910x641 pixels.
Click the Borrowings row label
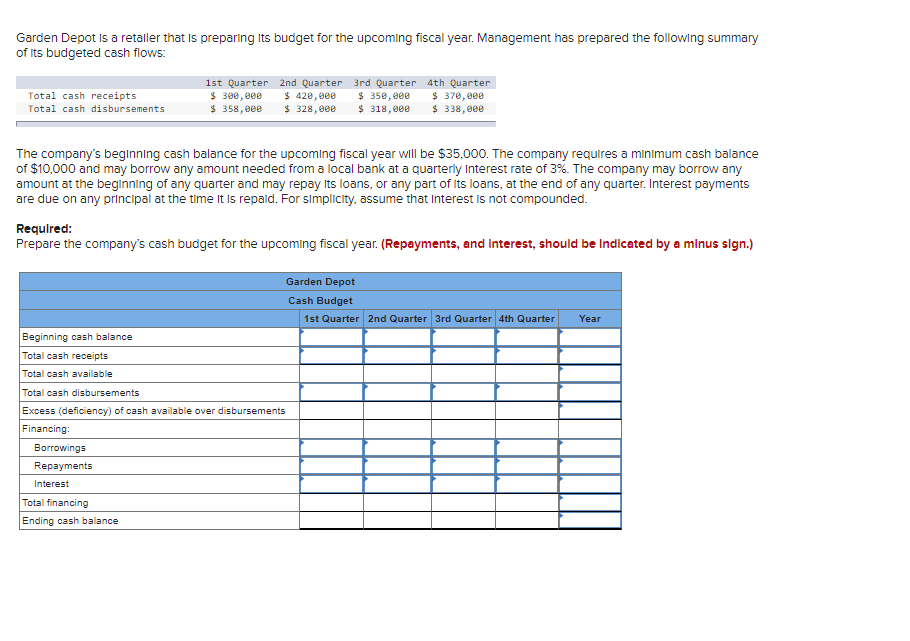pos(60,448)
